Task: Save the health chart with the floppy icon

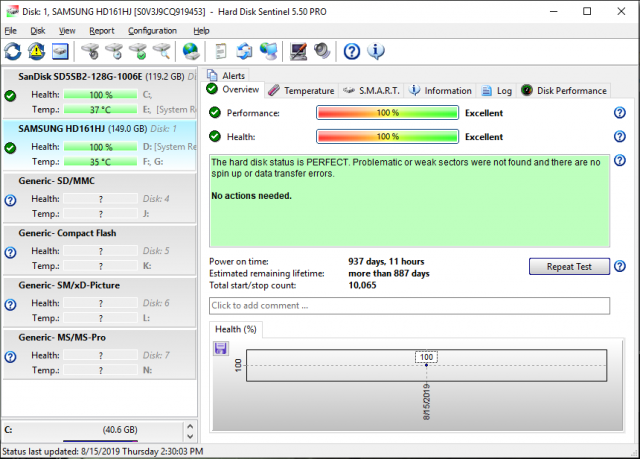Action: [x=221, y=348]
